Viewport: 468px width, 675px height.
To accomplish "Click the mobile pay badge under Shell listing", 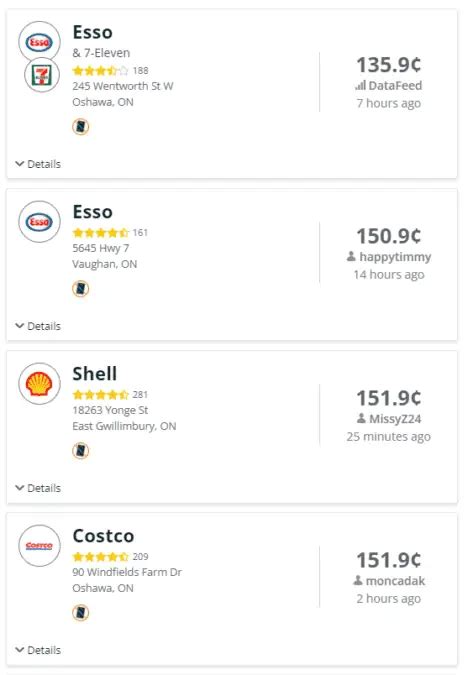I will [x=81, y=451].
